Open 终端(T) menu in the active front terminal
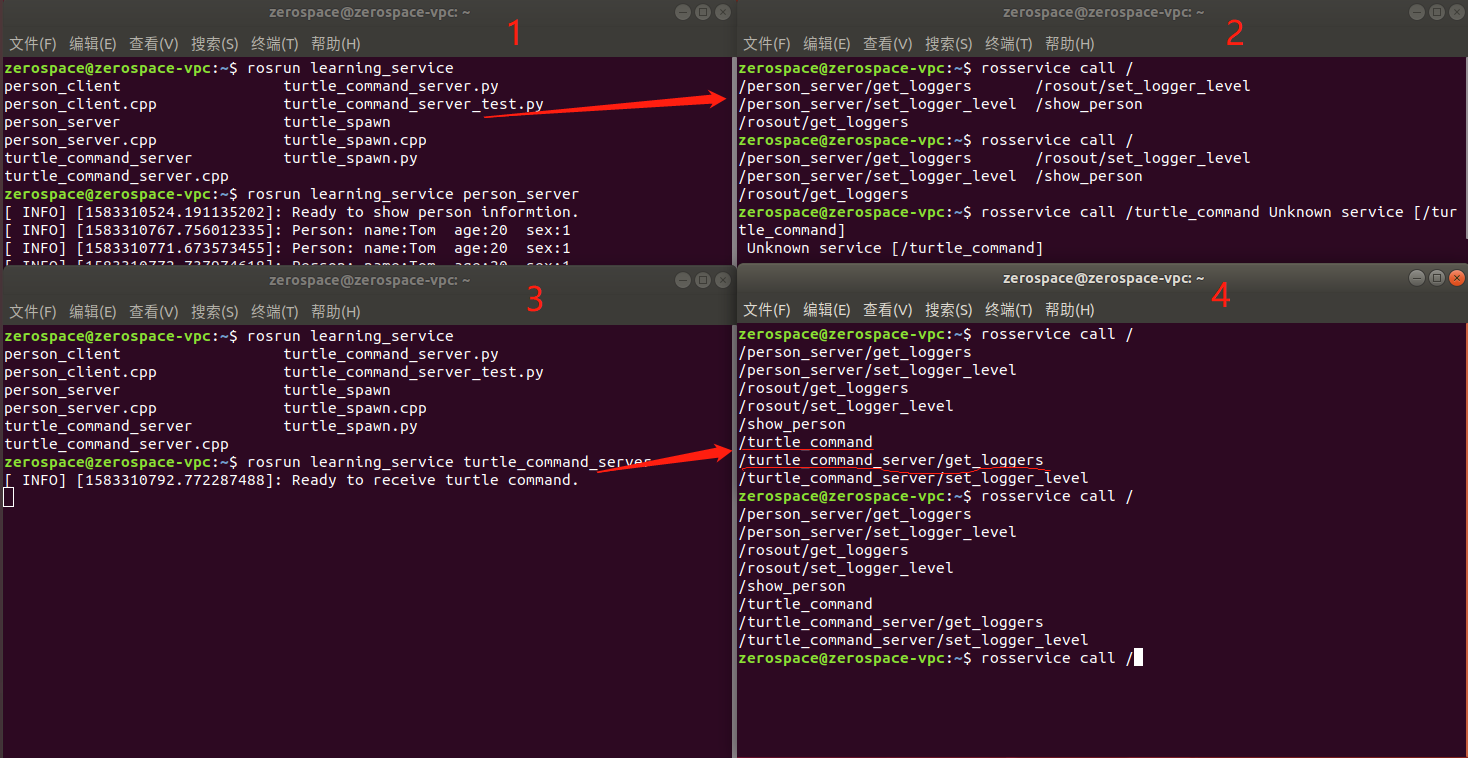The image size is (1468, 758). 1009,310
